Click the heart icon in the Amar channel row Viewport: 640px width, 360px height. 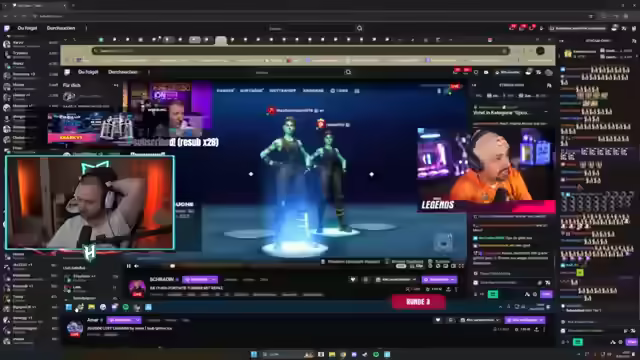tap(438, 320)
